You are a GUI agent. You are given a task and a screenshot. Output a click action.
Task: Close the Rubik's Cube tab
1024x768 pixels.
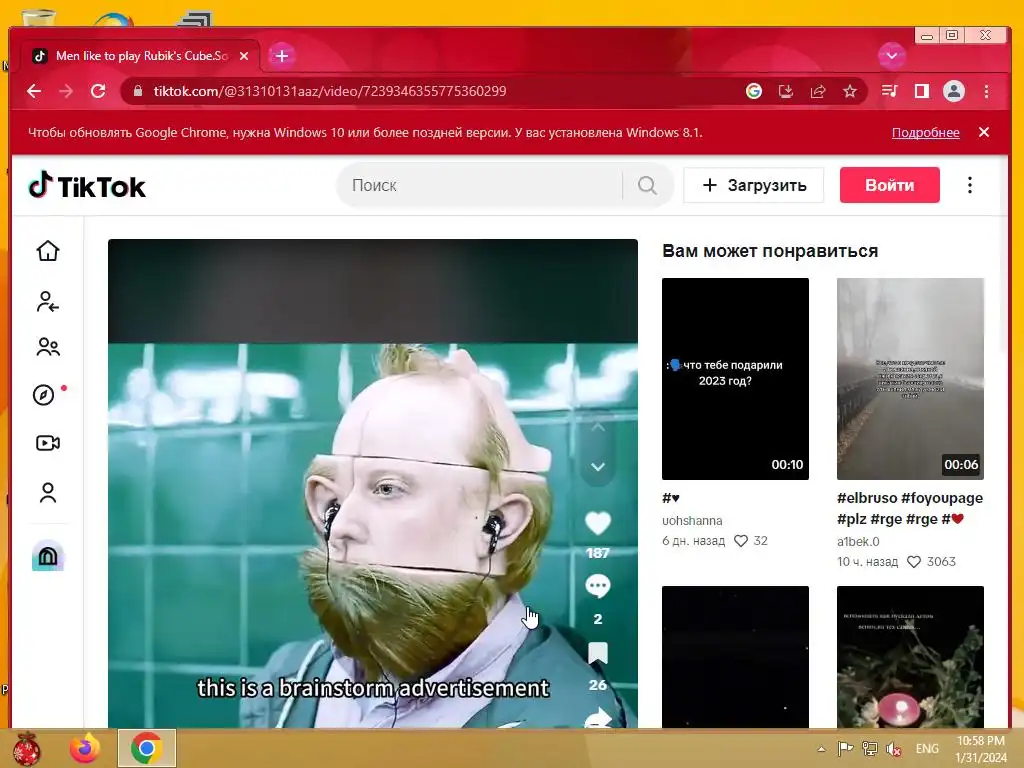click(244, 56)
